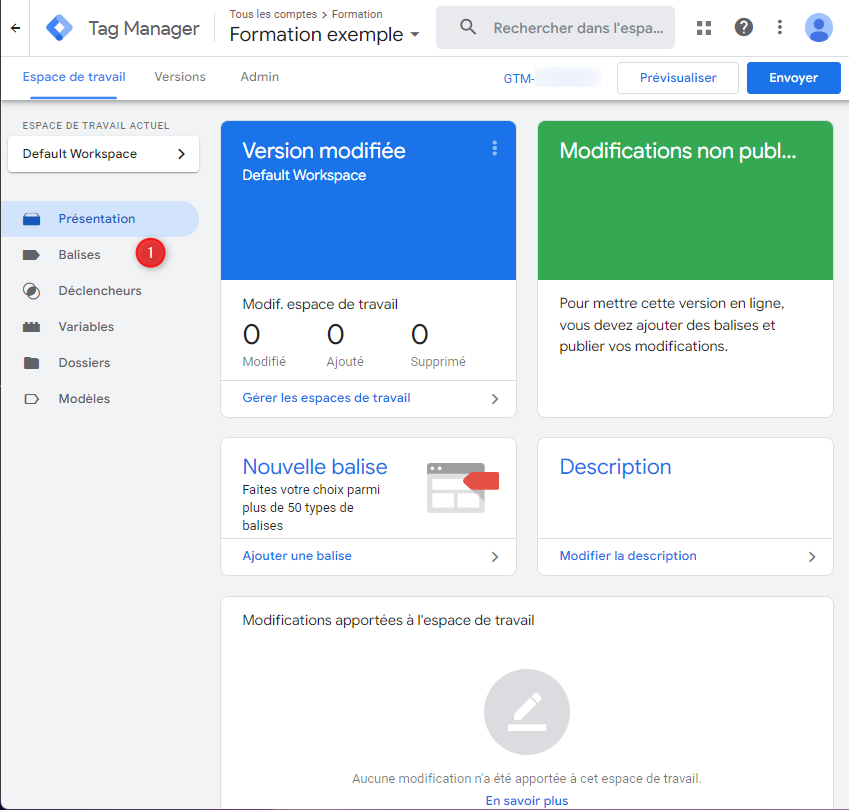
Task: Click the Nouvelle balise heading
Action: [x=315, y=467]
